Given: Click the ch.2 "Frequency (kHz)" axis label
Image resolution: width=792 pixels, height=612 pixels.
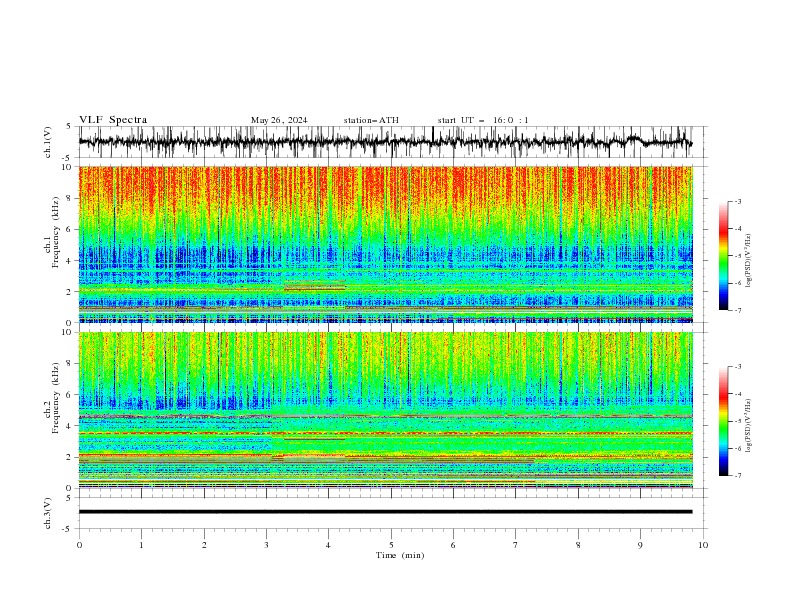Looking at the screenshot, I should [x=56, y=397].
